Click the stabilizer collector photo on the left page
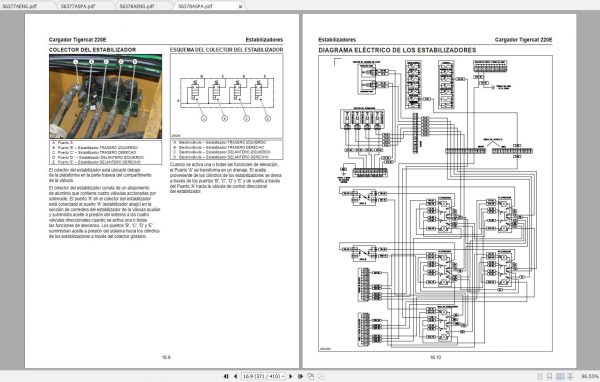The height and width of the screenshot is (382, 600). pyautogui.click(x=105, y=96)
